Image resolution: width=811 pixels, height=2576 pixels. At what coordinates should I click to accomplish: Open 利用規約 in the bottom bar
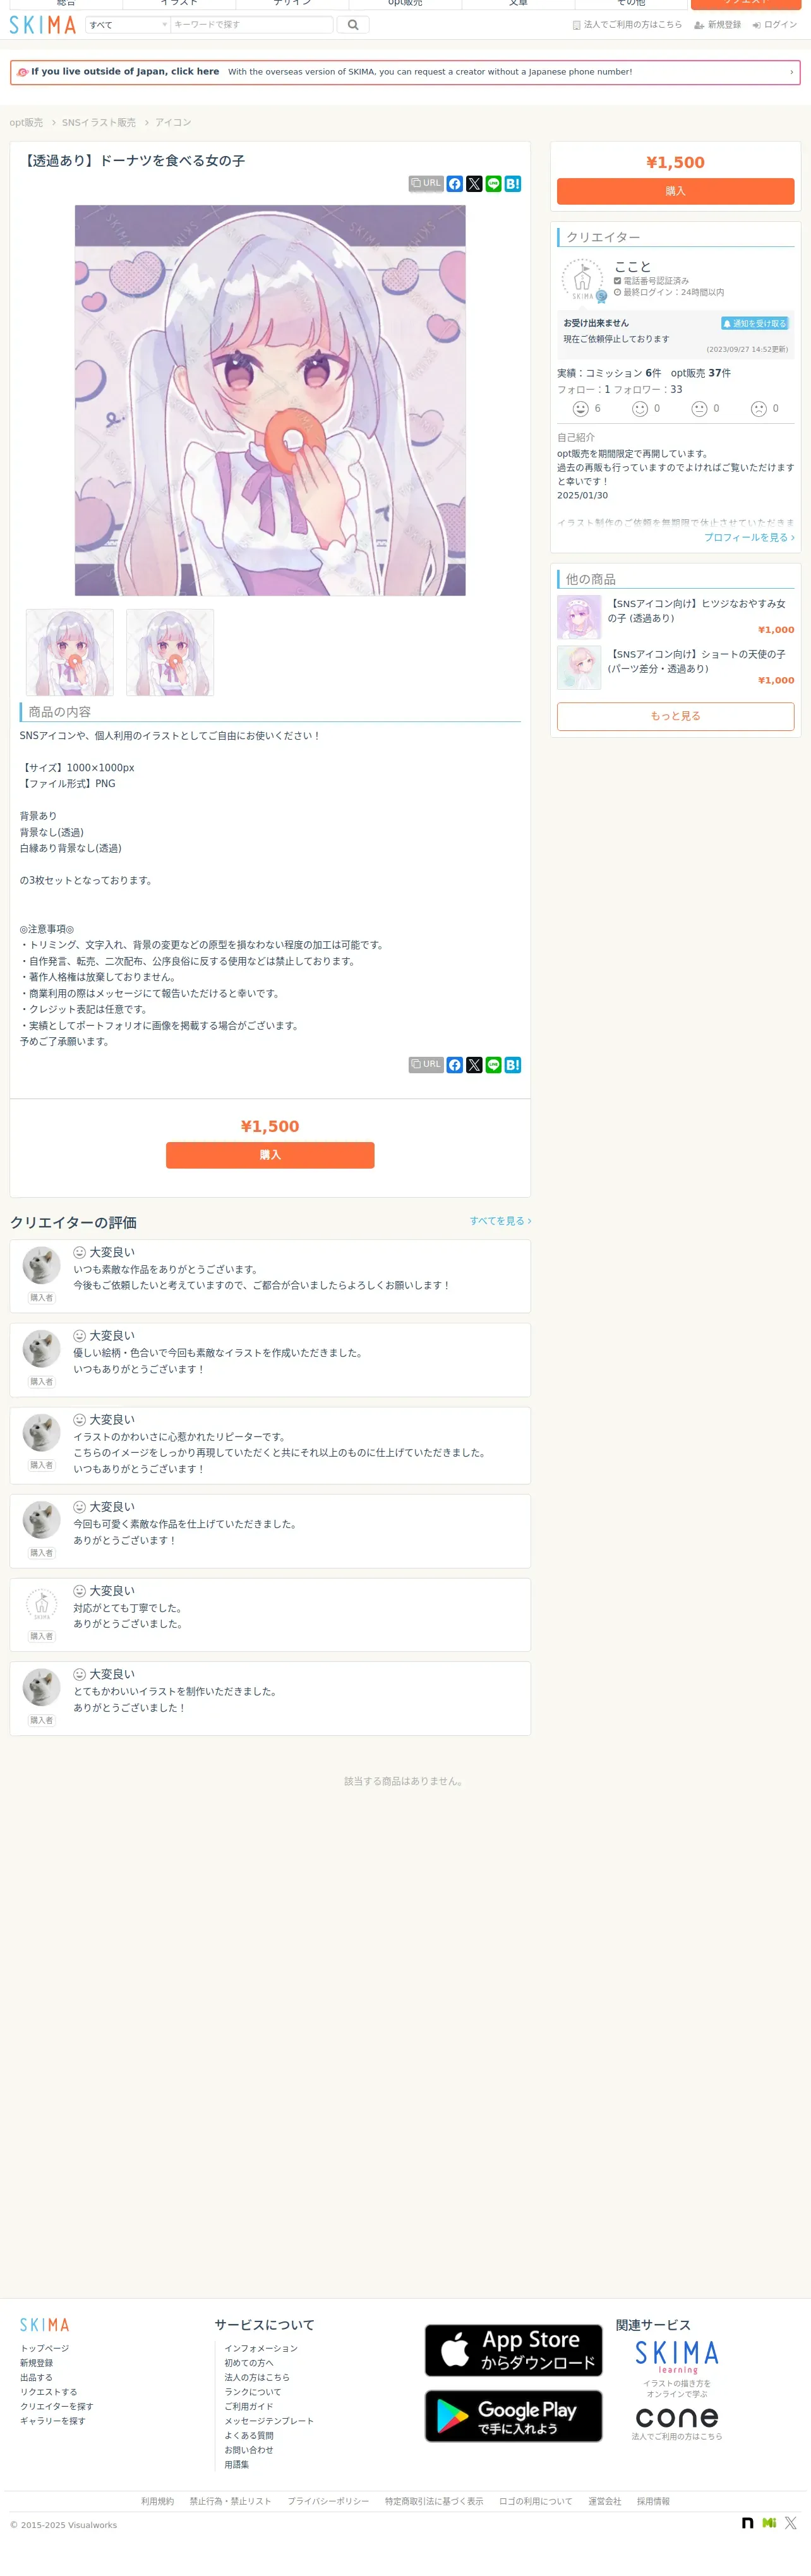pos(157,2501)
